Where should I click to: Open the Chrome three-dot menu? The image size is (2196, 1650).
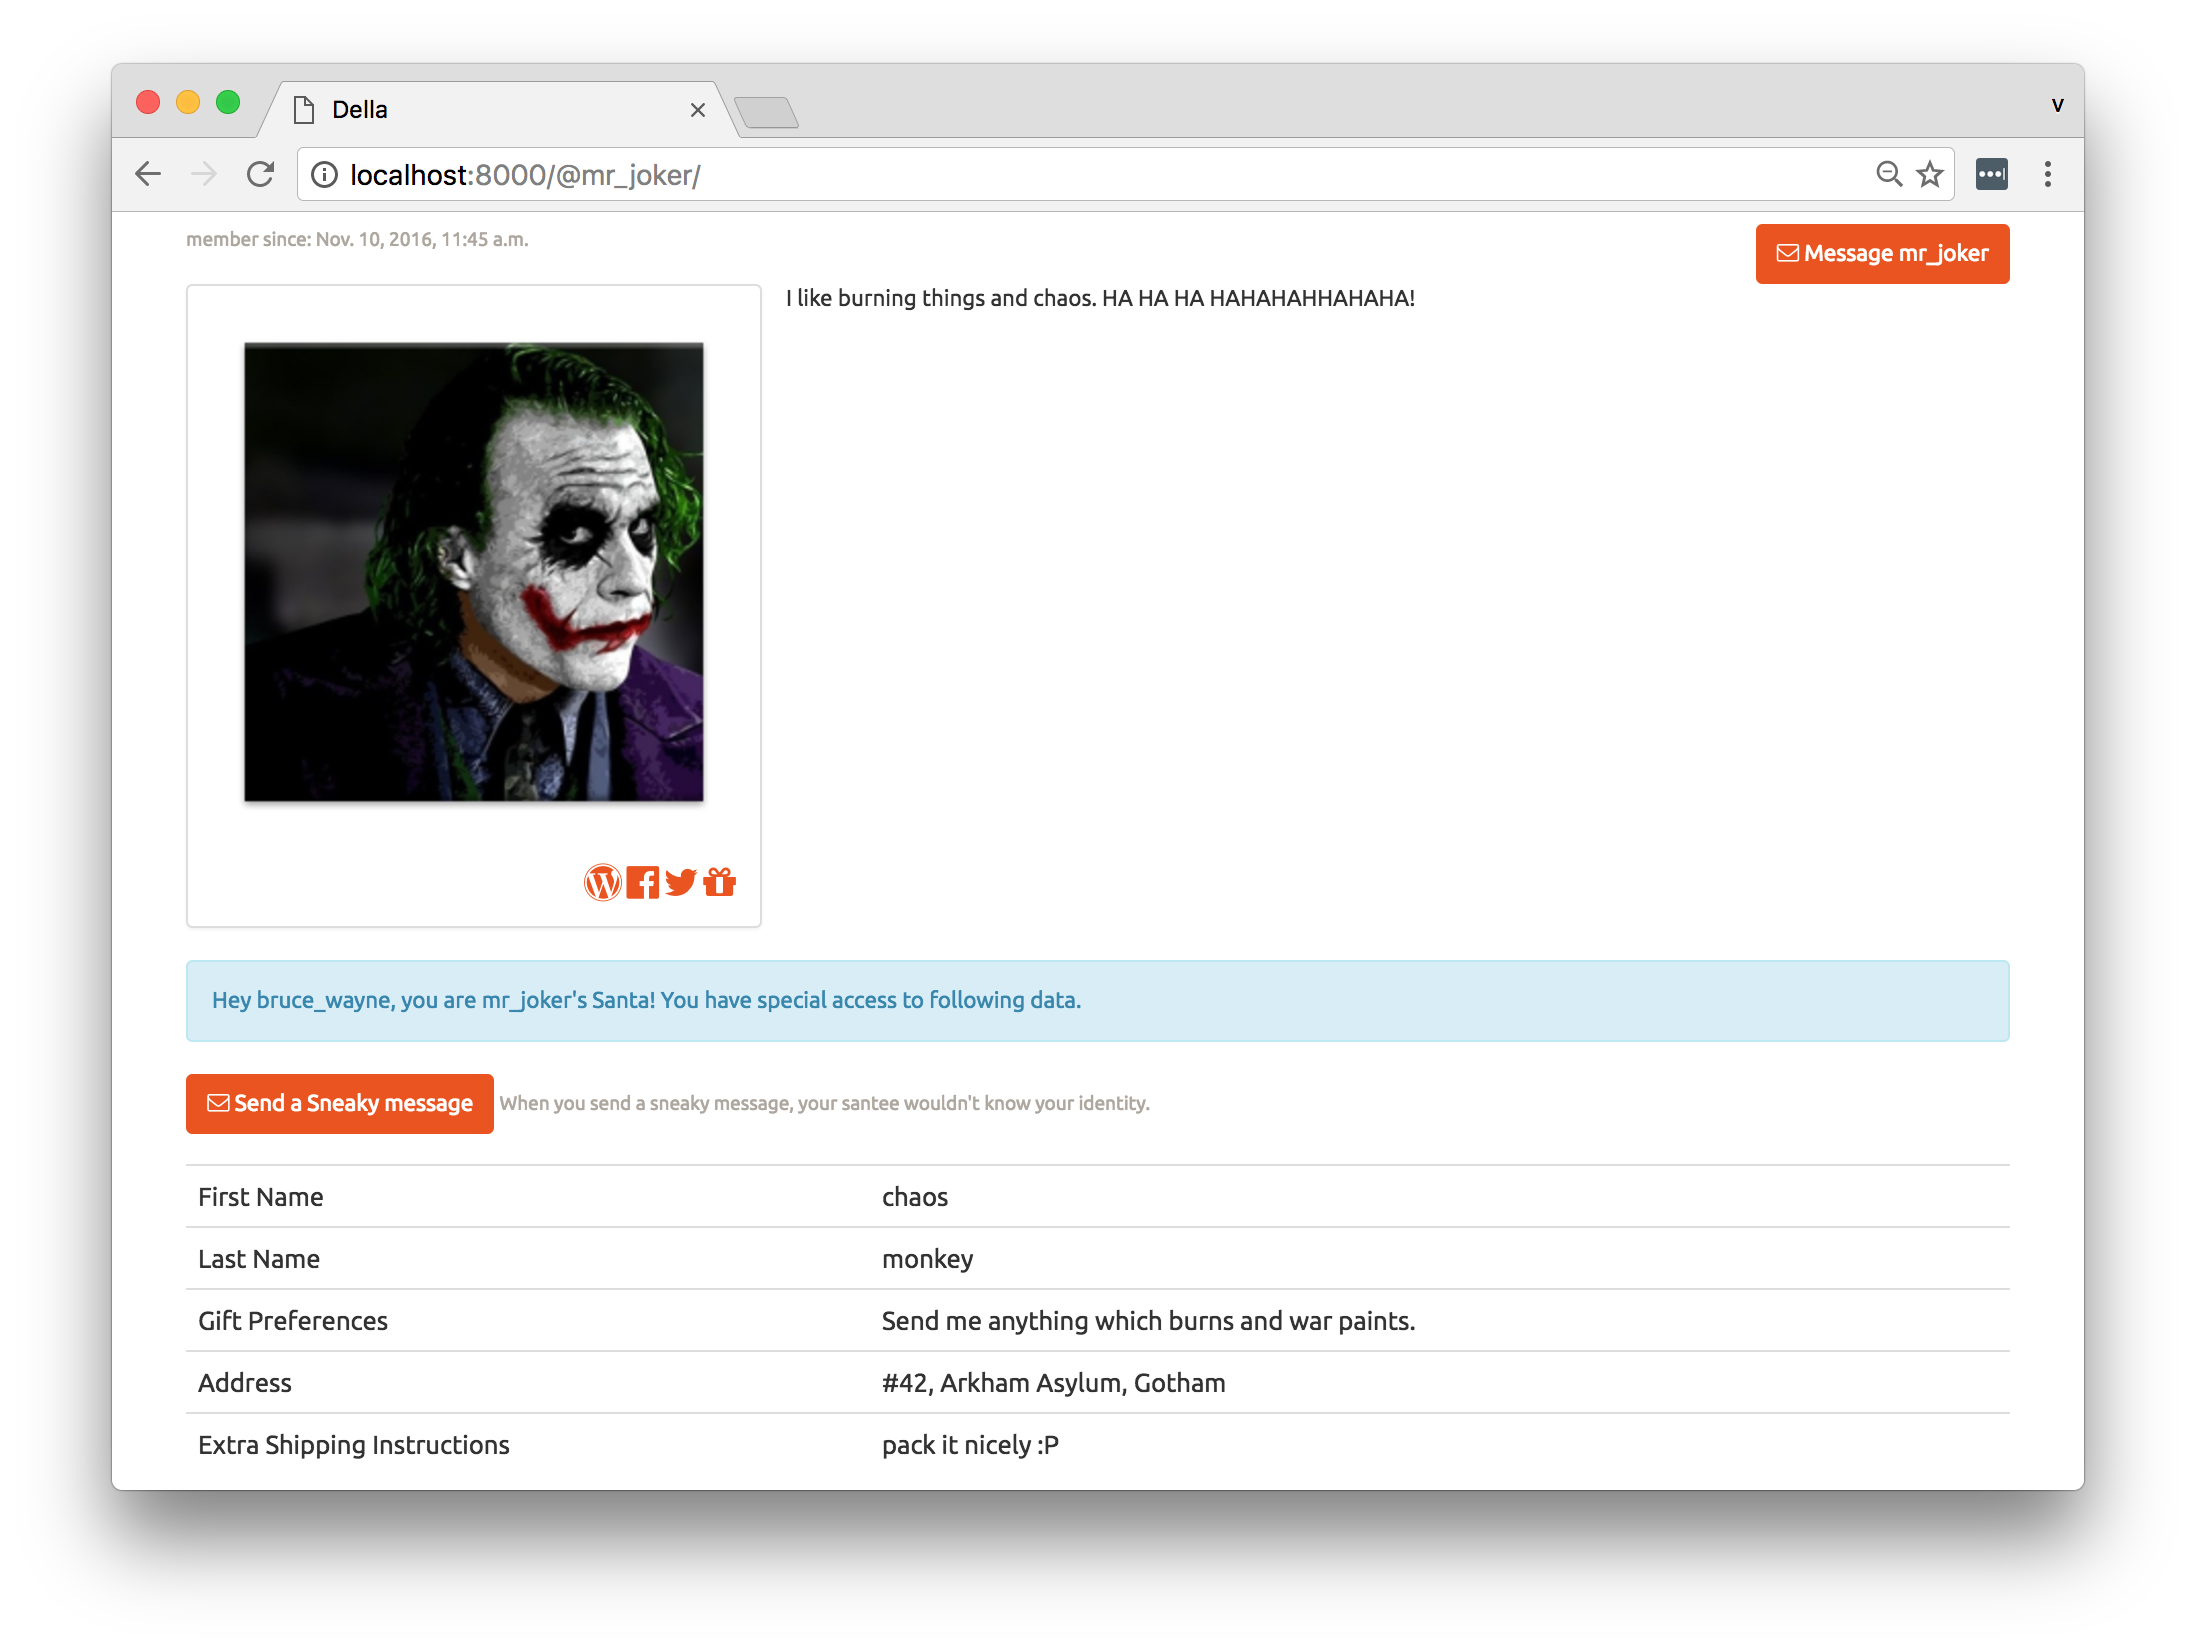(2047, 174)
